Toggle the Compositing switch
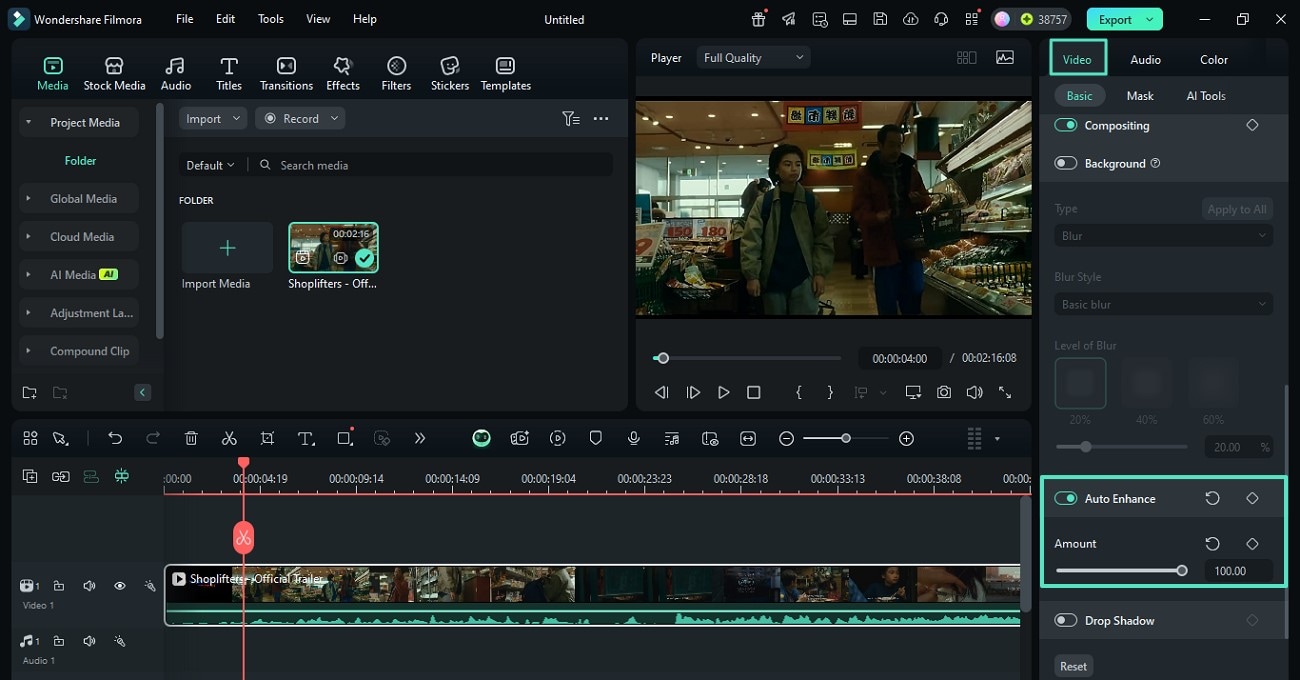 pos(1066,125)
